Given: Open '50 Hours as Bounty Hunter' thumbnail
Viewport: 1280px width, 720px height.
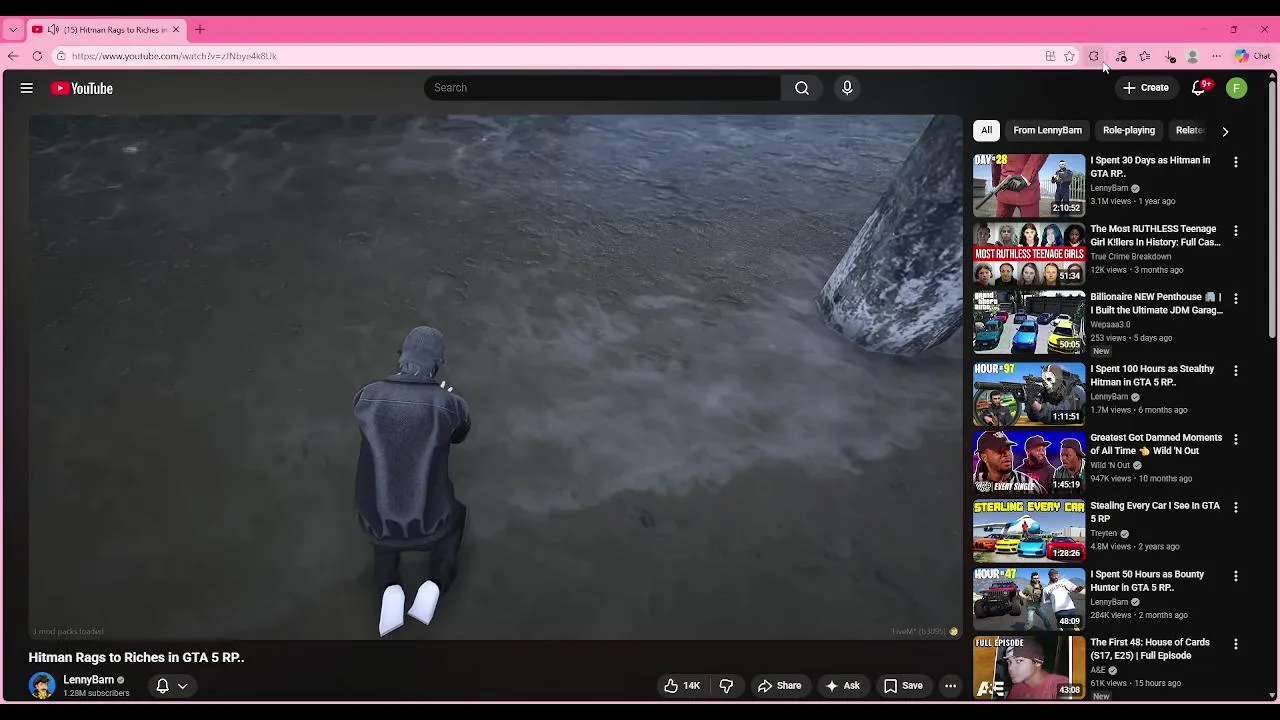Looking at the screenshot, I should 1029,599.
